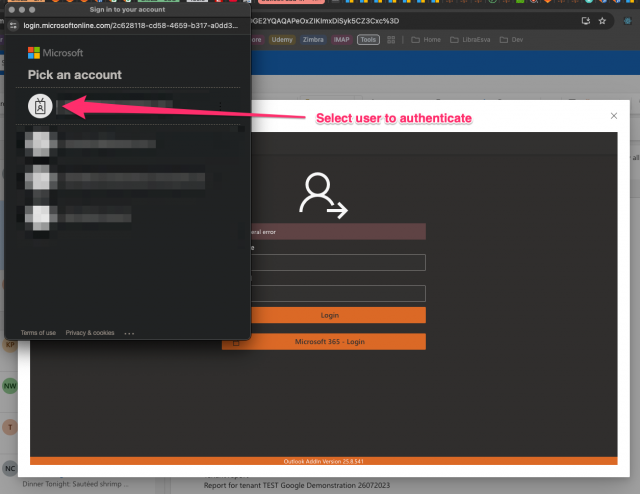Click the bookmark star in address bar
Viewport: 640px width, 494px height.
(601, 20)
